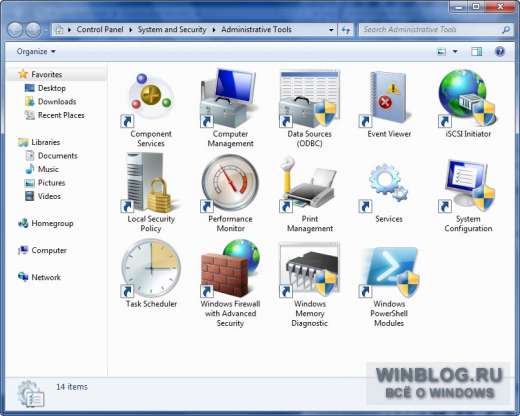The height and width of the screenshot is (416, 520).
Task: Refresh the Administrative Tools folder
Action: pyautogui.click(x=346, y=30)
